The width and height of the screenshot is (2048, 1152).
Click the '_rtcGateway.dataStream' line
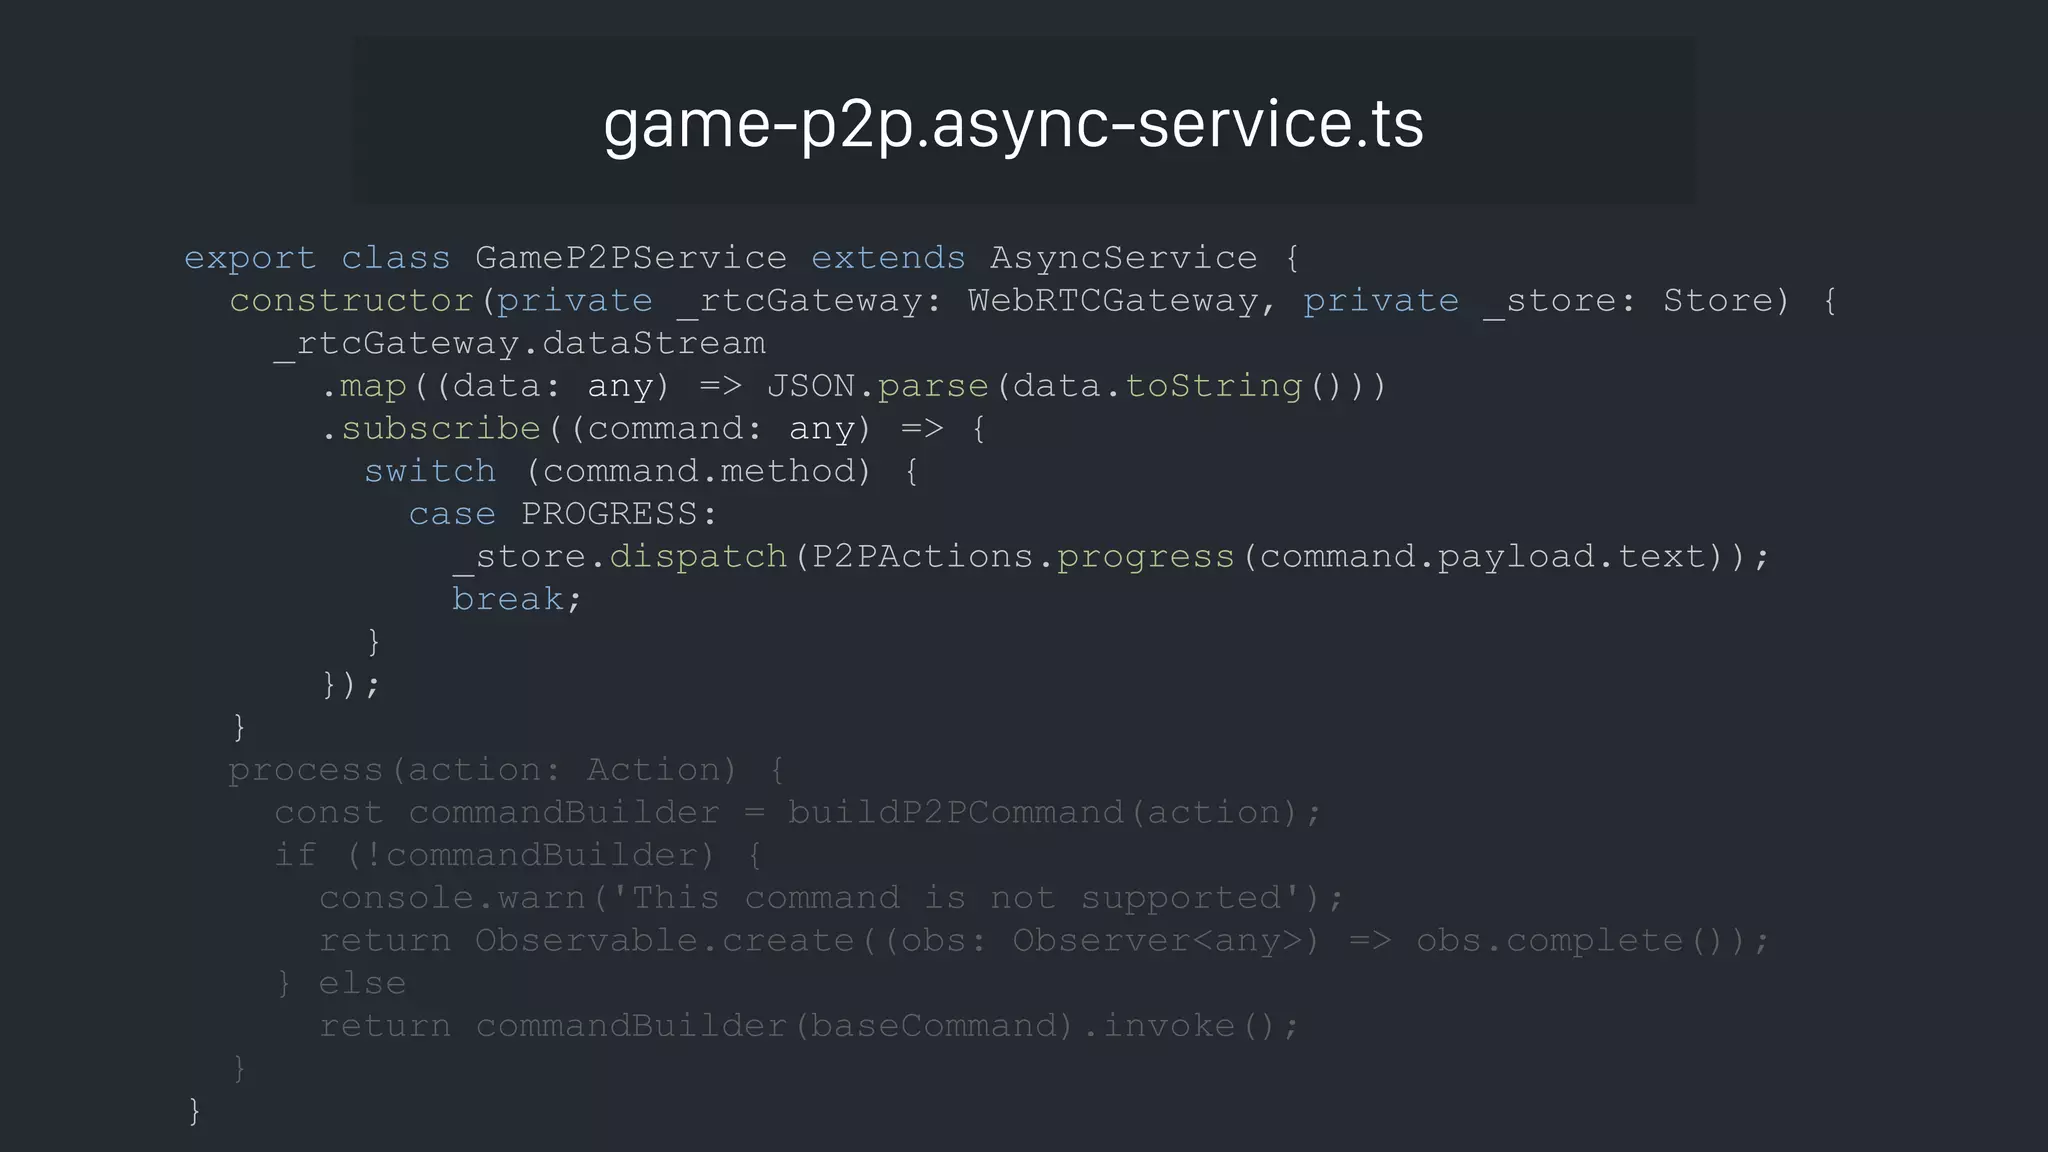click(x=519, y=344)
